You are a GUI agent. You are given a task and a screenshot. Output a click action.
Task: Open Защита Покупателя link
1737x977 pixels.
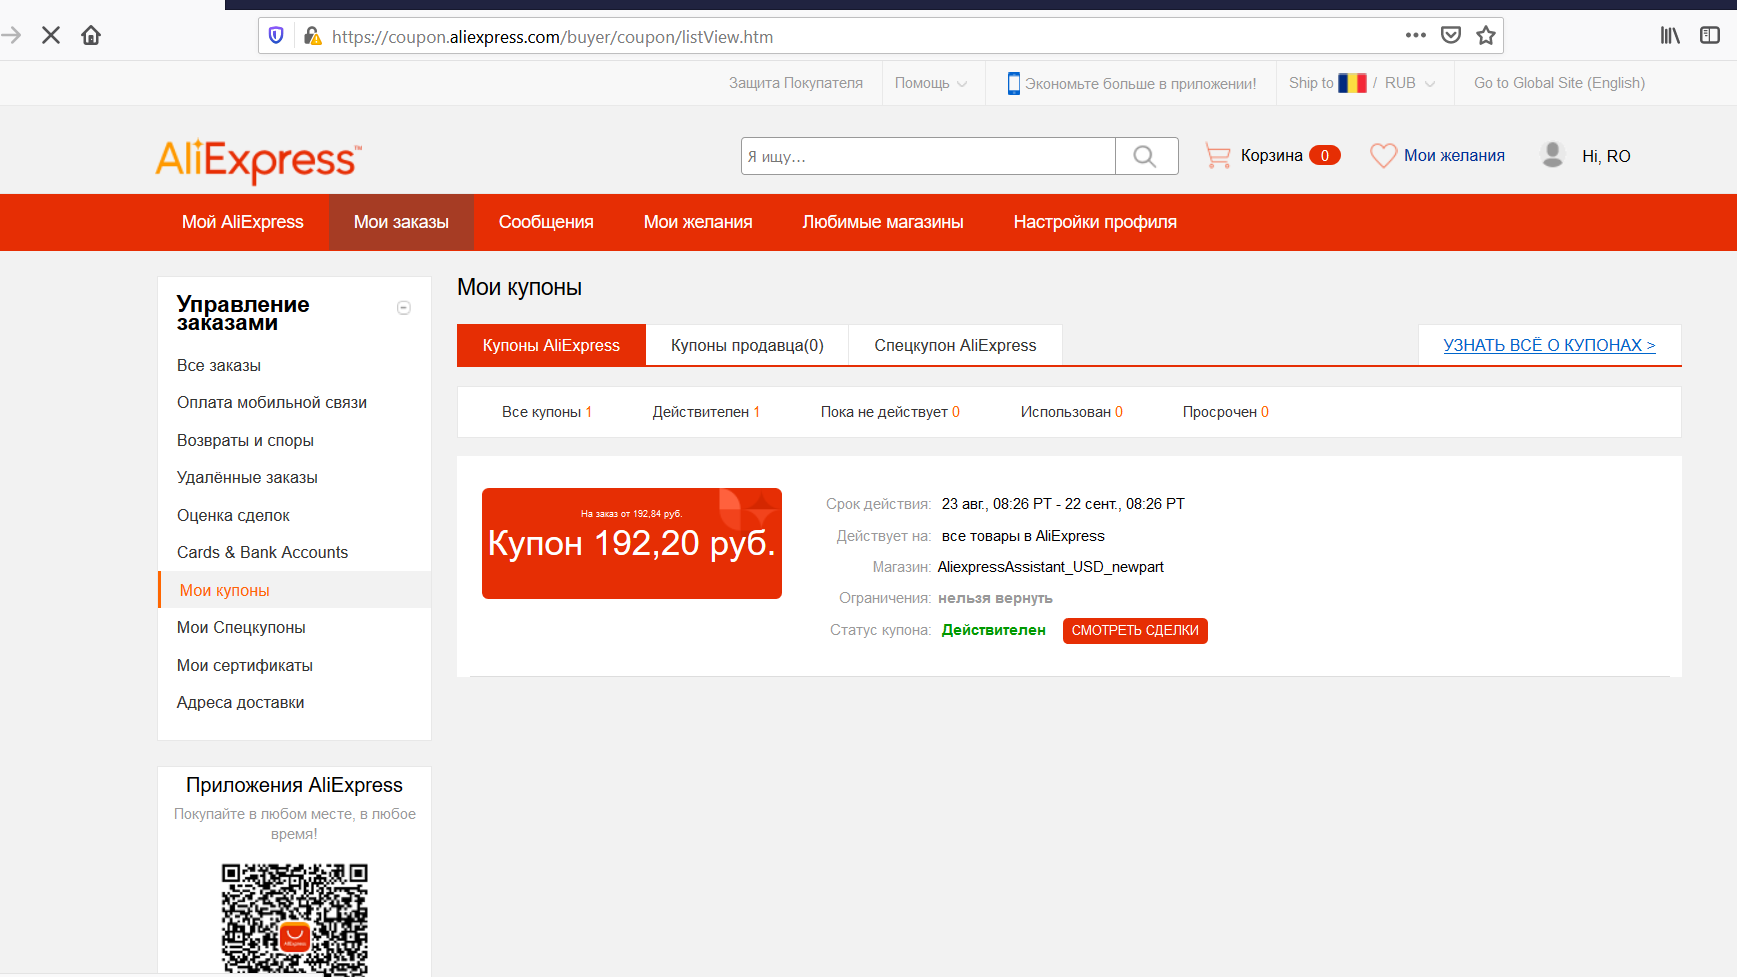pos(796,83)
